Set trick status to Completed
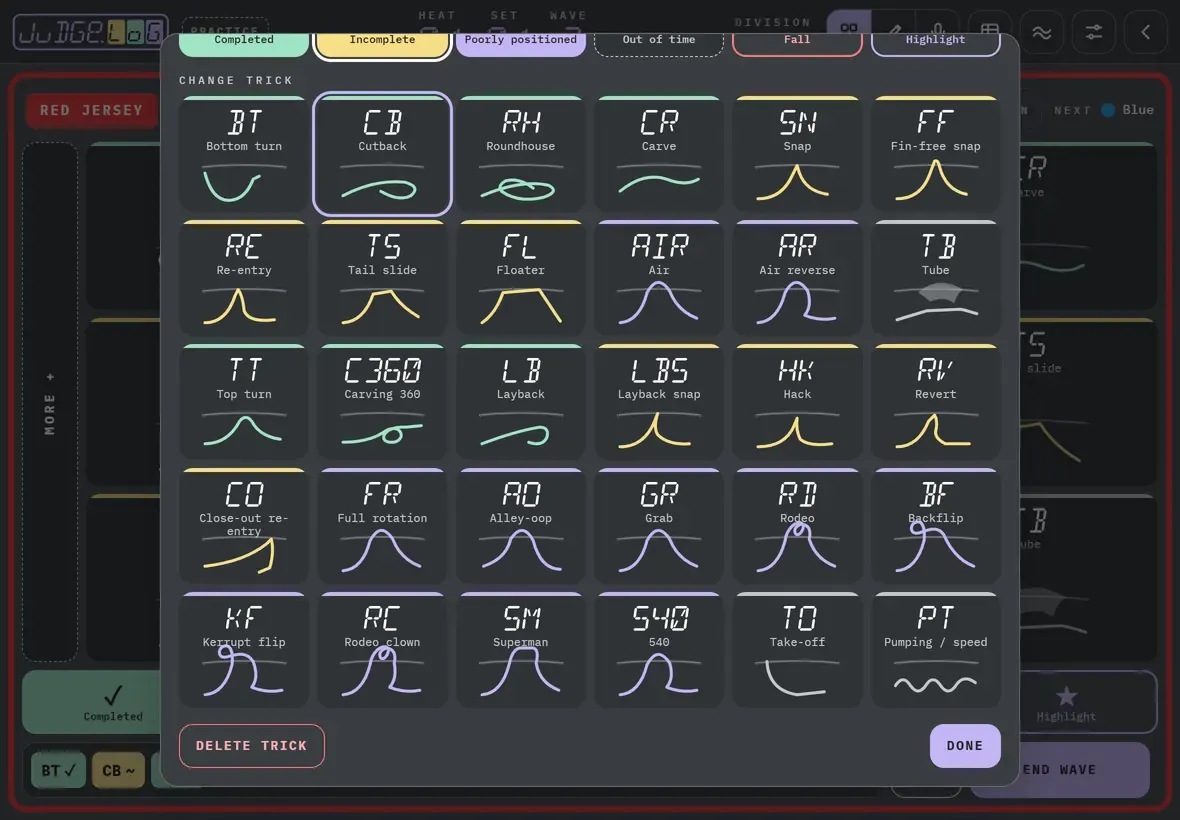Screen dimensions: 1180x820 point(244,43)
